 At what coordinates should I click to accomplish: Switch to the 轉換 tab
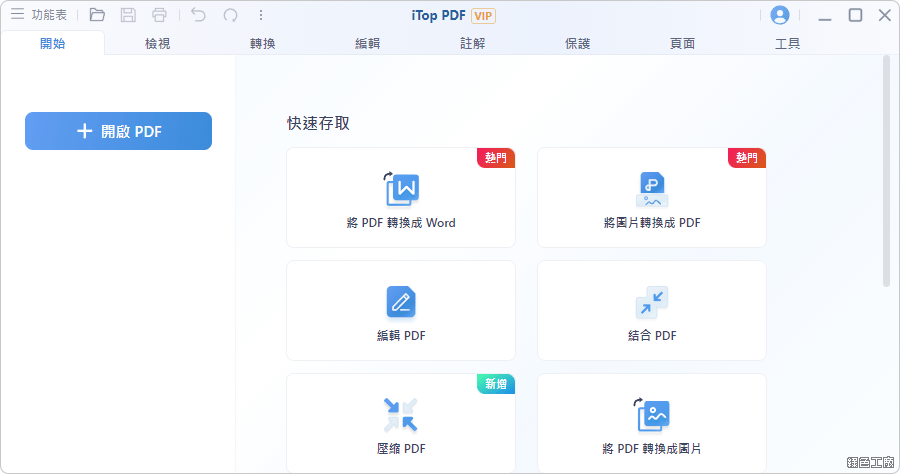pos(262,43)
